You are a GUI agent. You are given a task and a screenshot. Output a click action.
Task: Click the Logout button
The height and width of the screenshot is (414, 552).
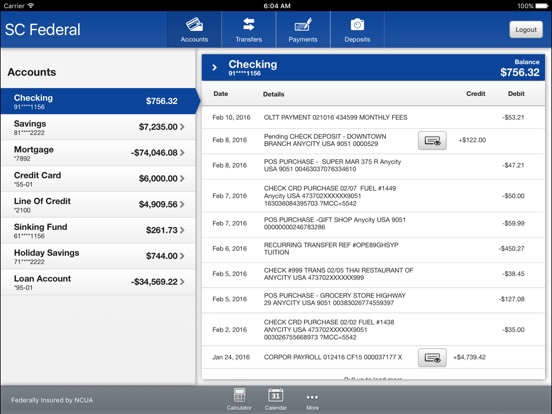coord(526,30)
